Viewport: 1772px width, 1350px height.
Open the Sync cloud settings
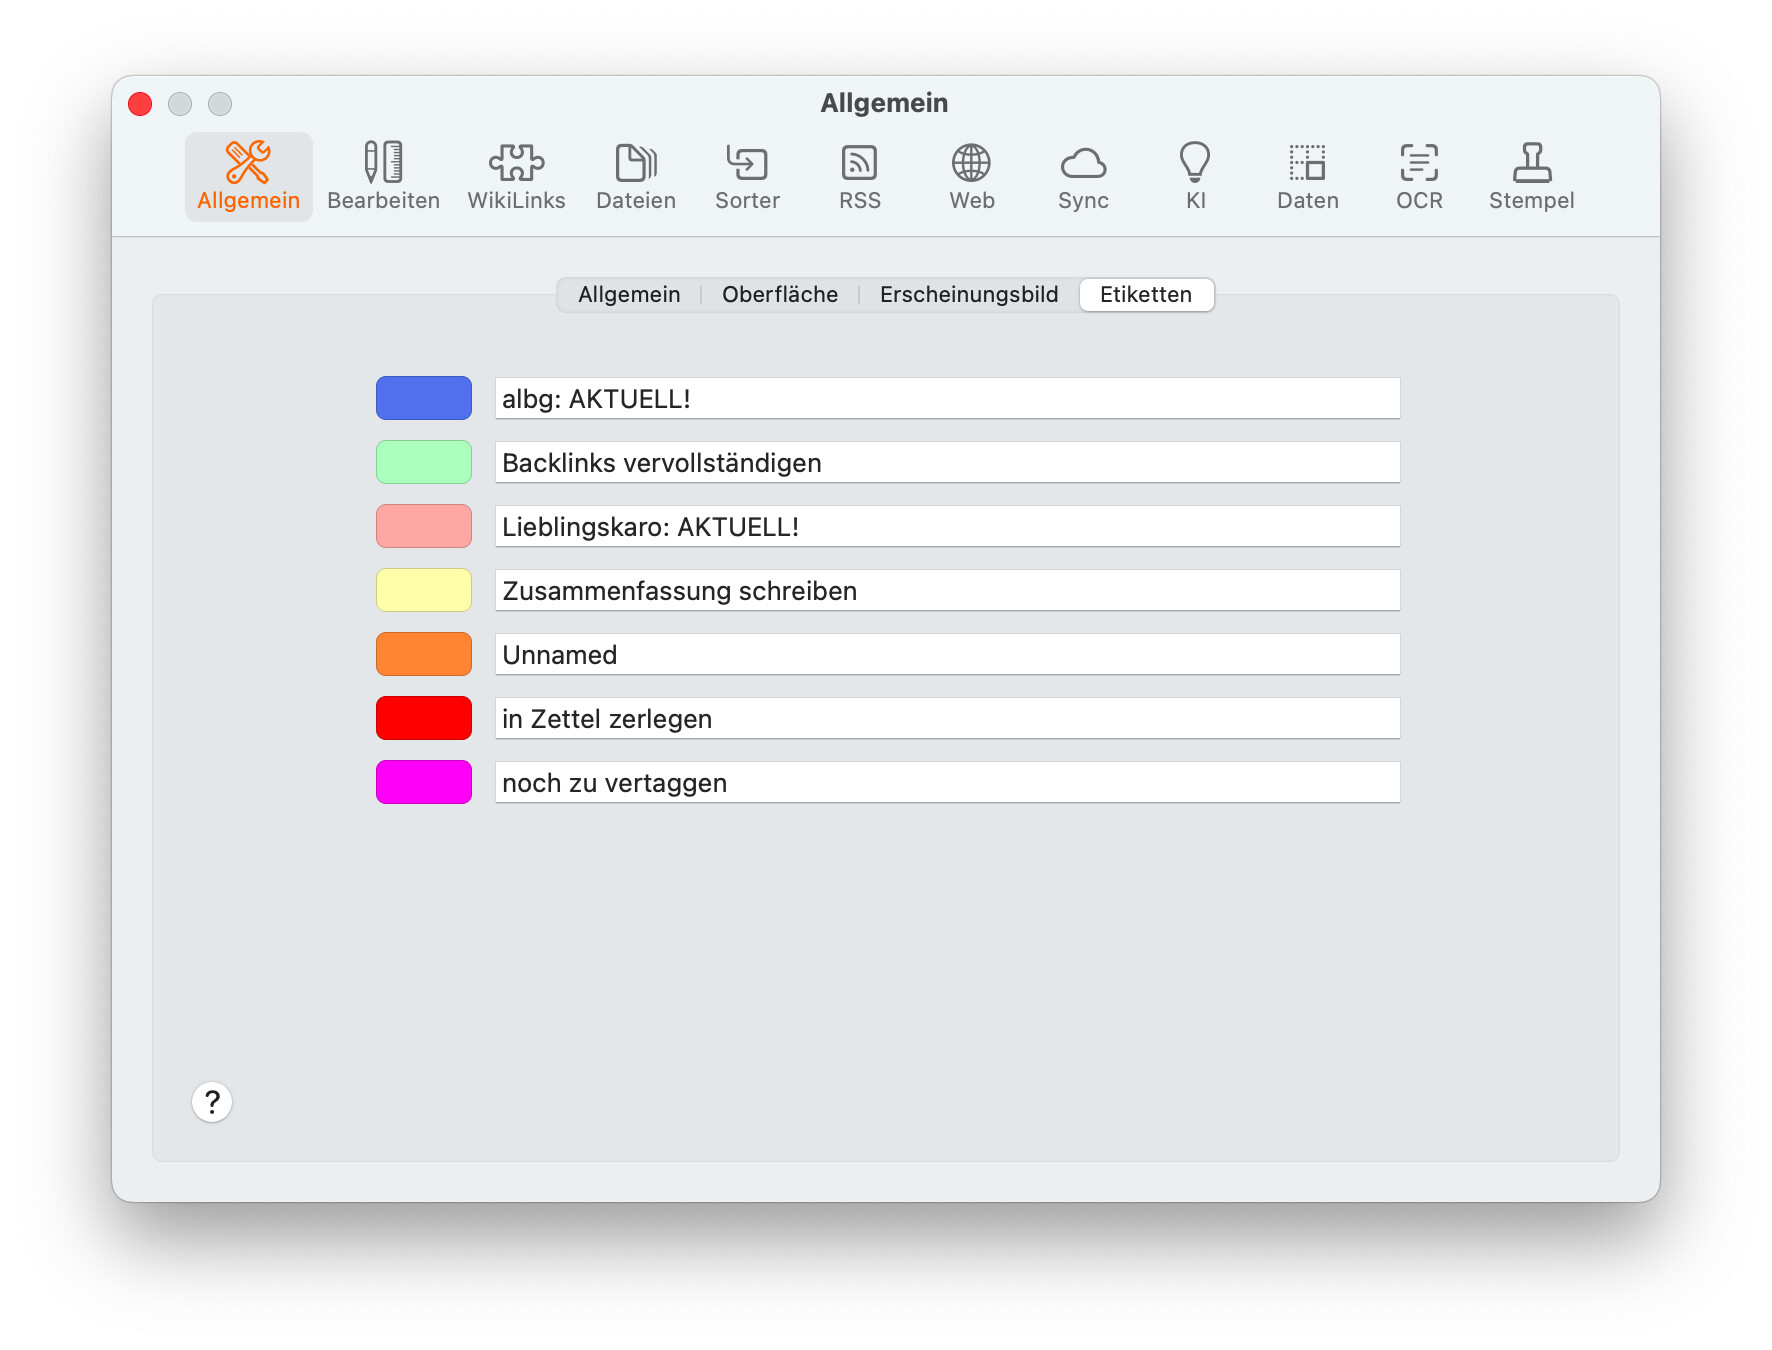click(x=1083, y=177)
